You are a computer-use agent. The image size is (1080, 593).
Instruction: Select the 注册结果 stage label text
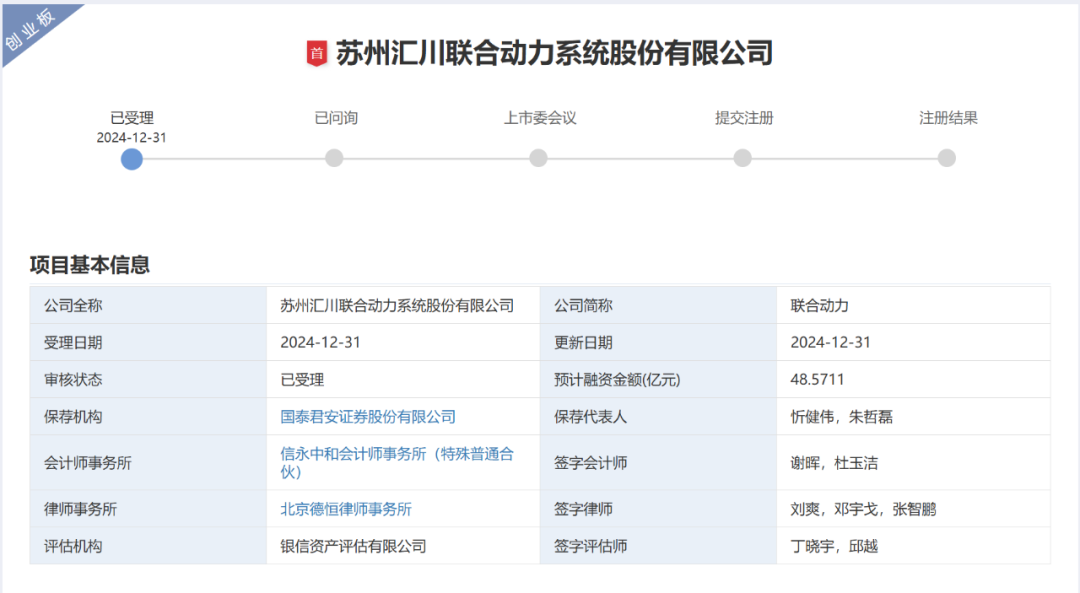(x=945, y=117)
